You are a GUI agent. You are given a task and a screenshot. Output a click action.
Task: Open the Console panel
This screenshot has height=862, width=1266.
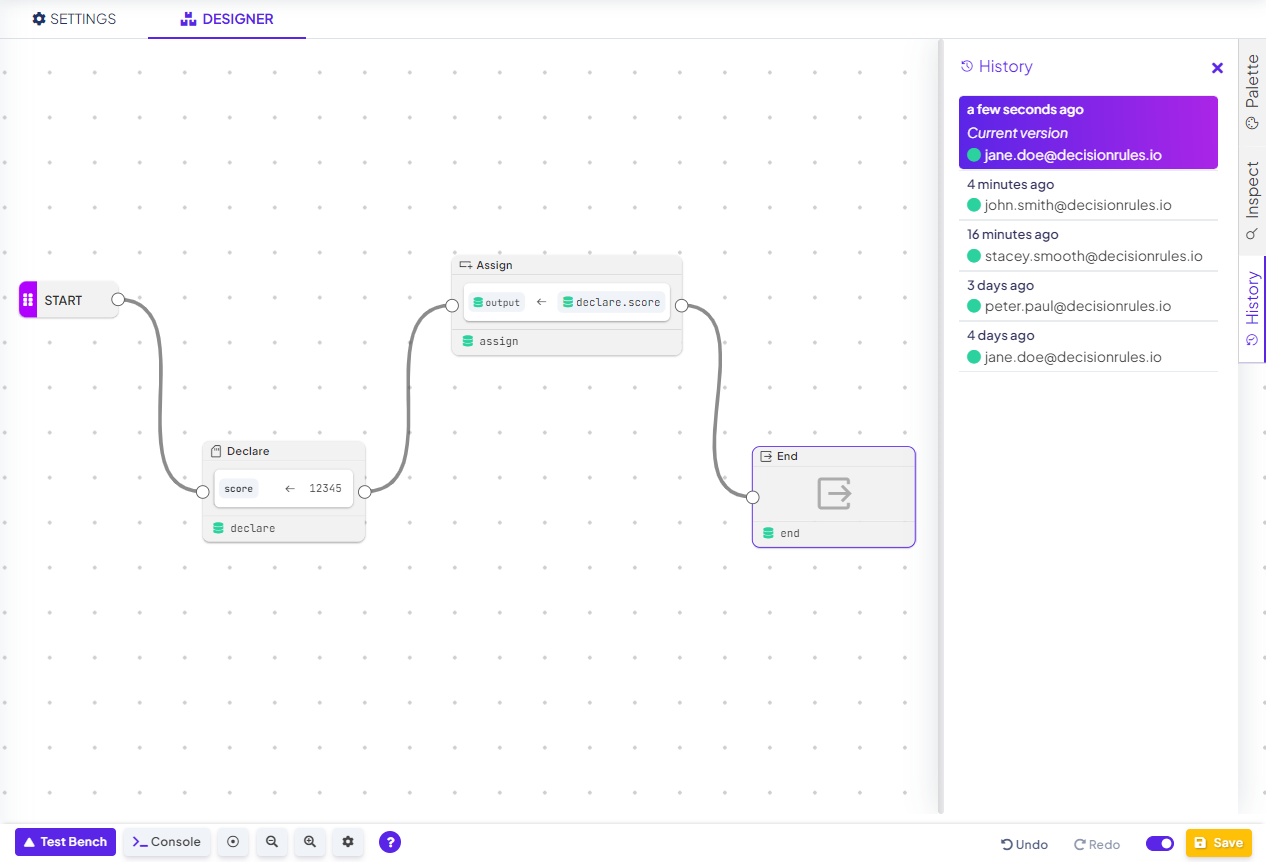[x=167, y=842]
